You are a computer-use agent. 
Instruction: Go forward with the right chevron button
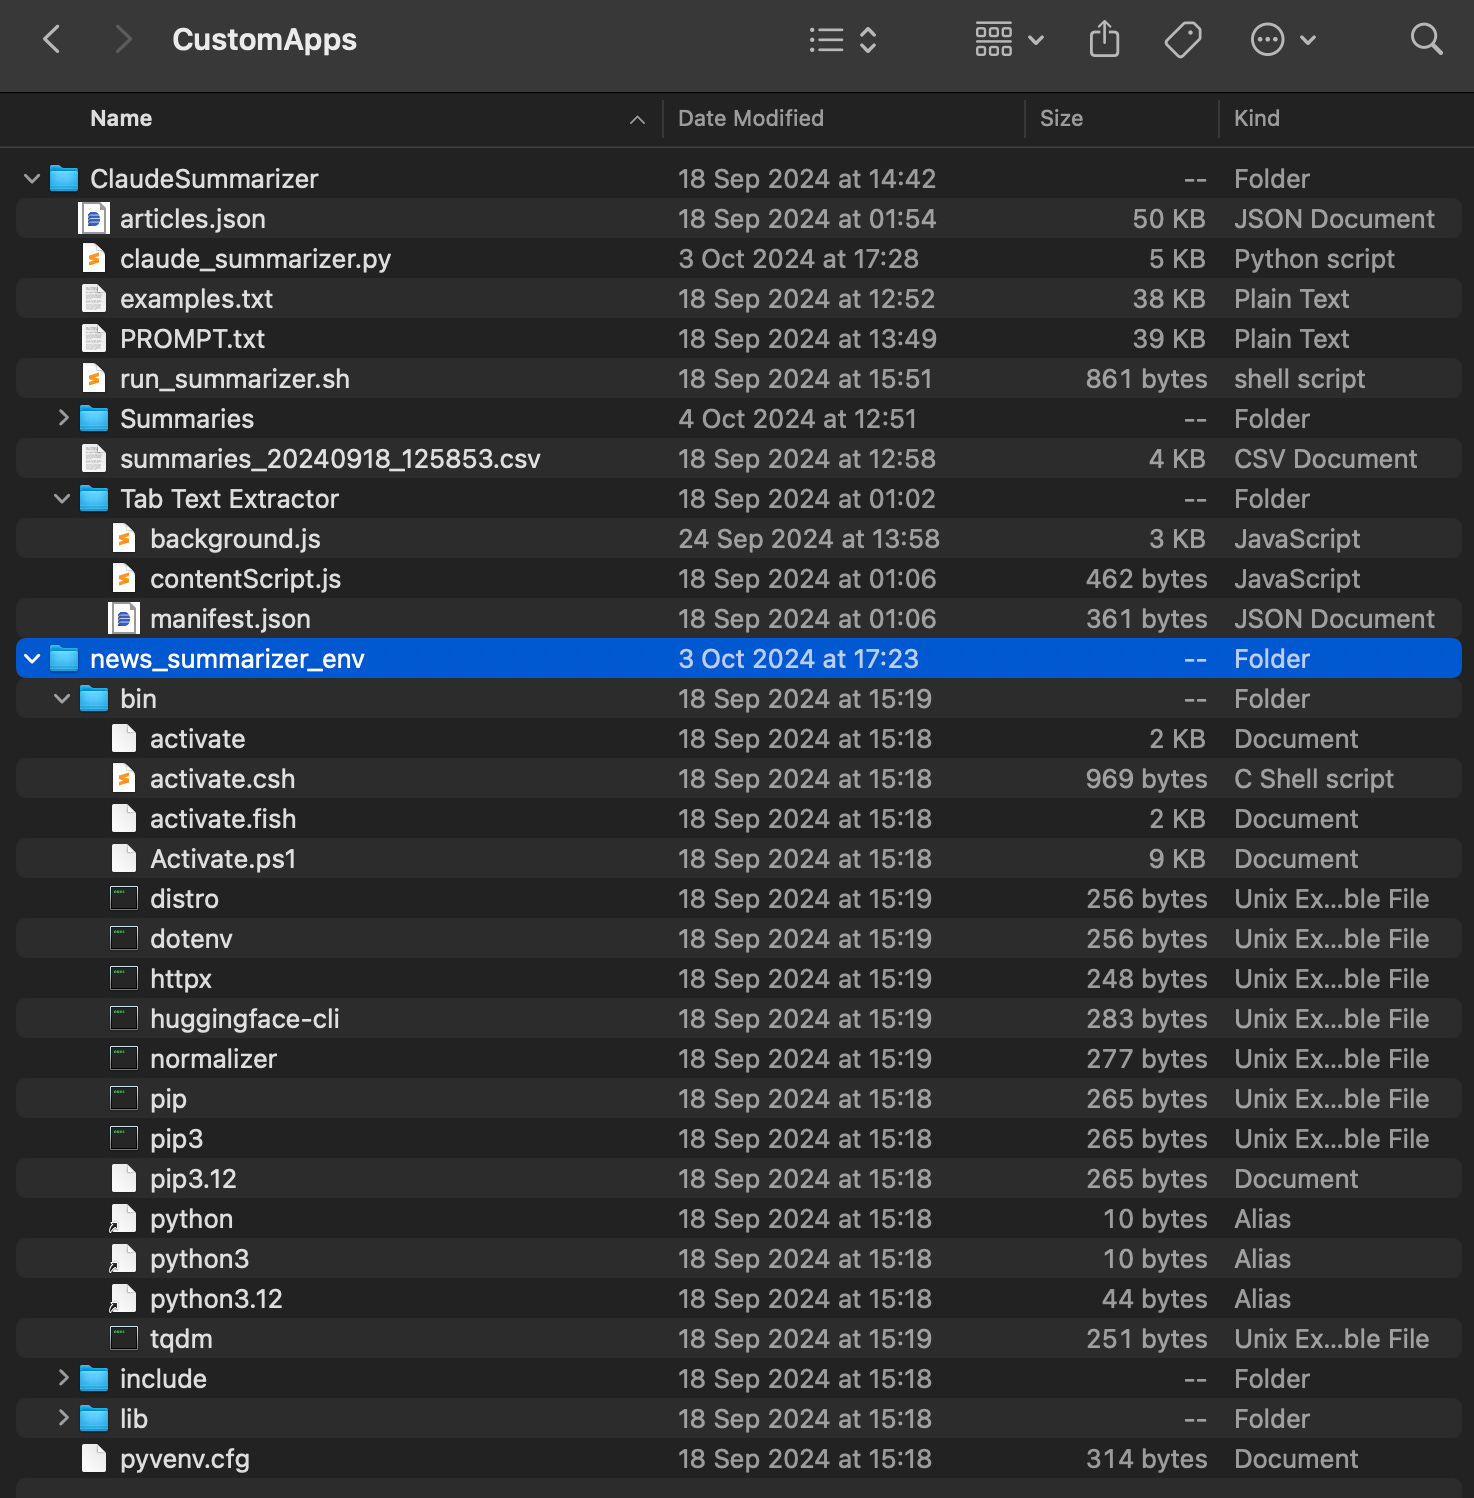pos(123,40)
